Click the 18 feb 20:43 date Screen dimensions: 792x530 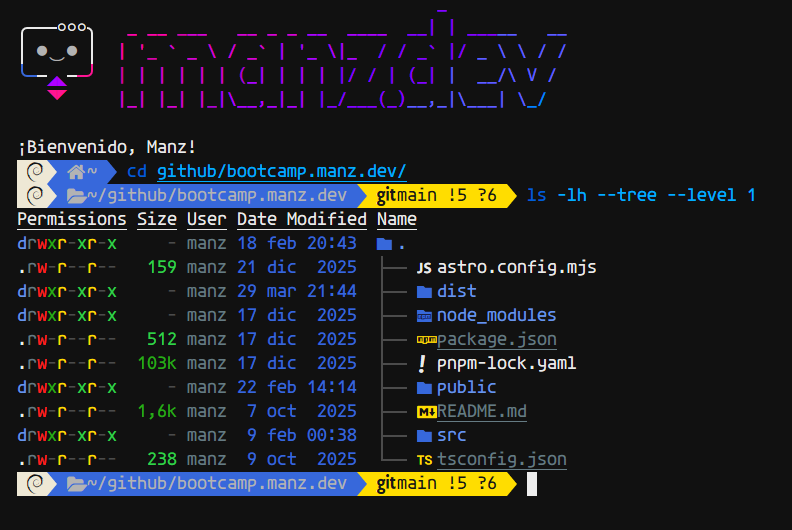[x=297, y=244]
